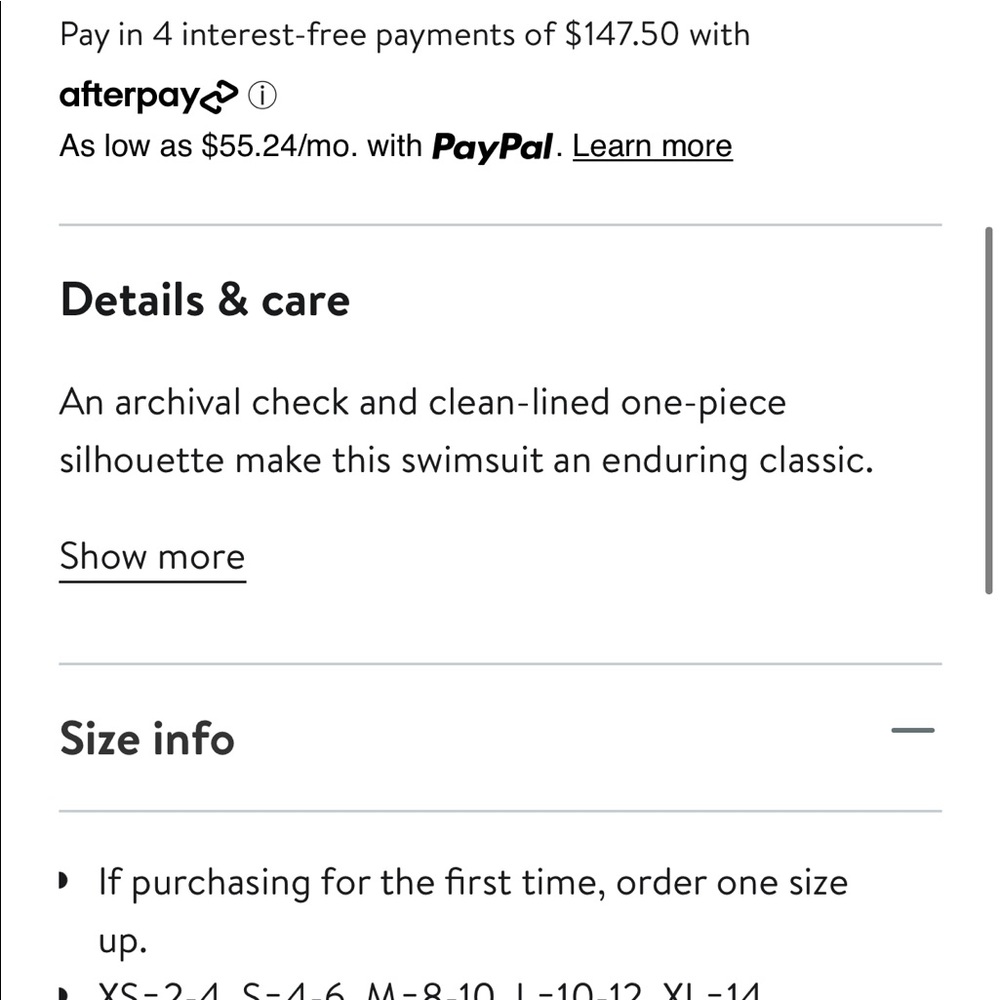Collapse Size info with the minus icon

912,731
